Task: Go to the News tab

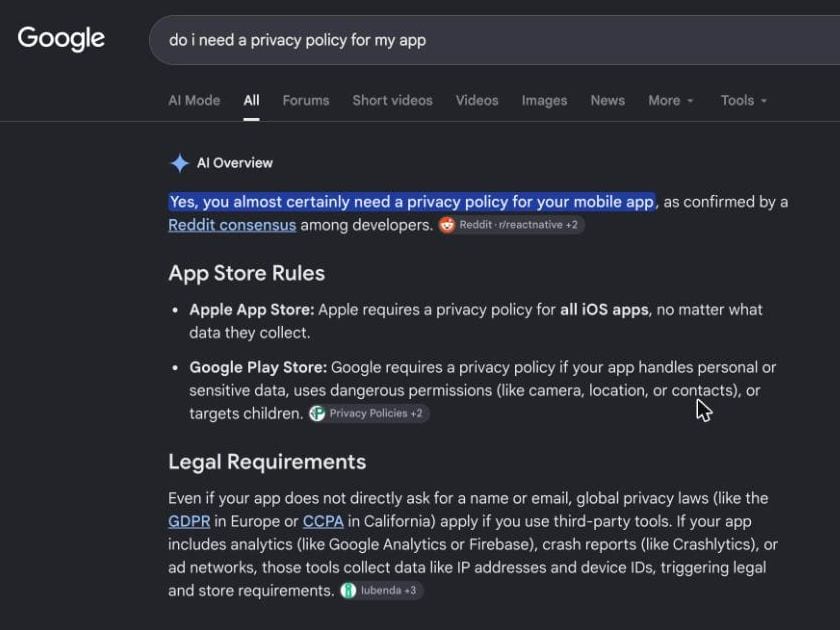Action: click(x=608, y=100)
